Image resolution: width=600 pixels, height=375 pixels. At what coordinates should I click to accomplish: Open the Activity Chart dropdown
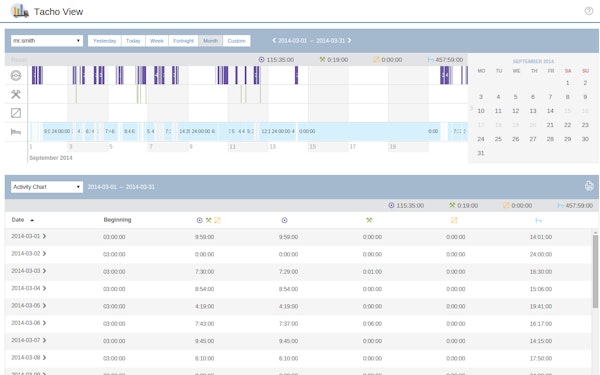47,187
